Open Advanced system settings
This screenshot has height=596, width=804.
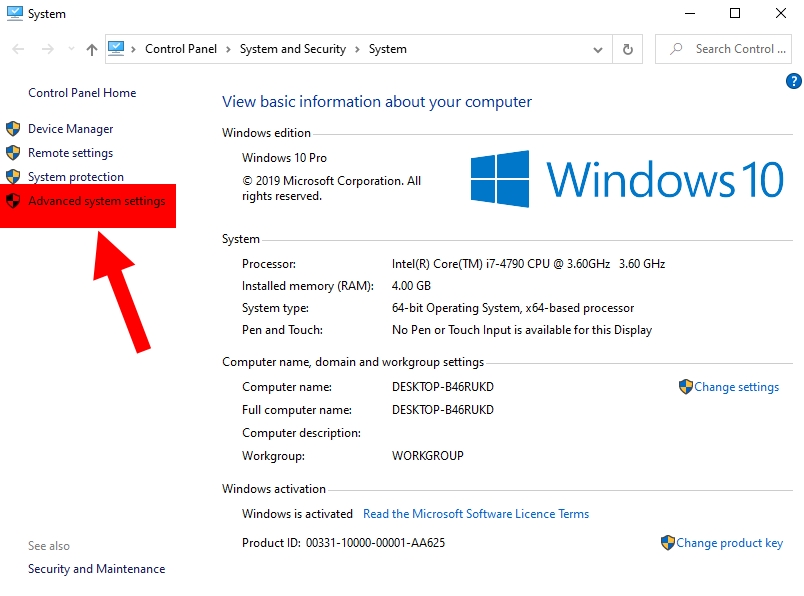pos(97,201)
